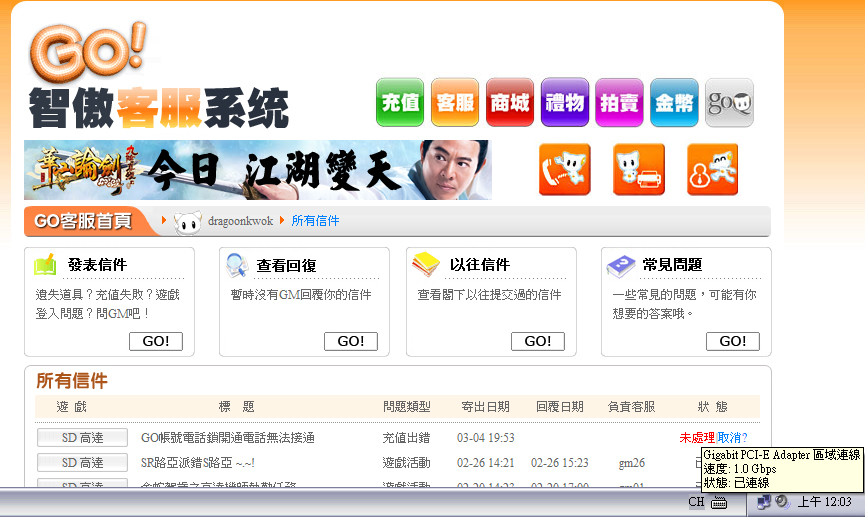Click the CH language bar indicator
Viewport: 865px width, 517px height.
[696, 502]
